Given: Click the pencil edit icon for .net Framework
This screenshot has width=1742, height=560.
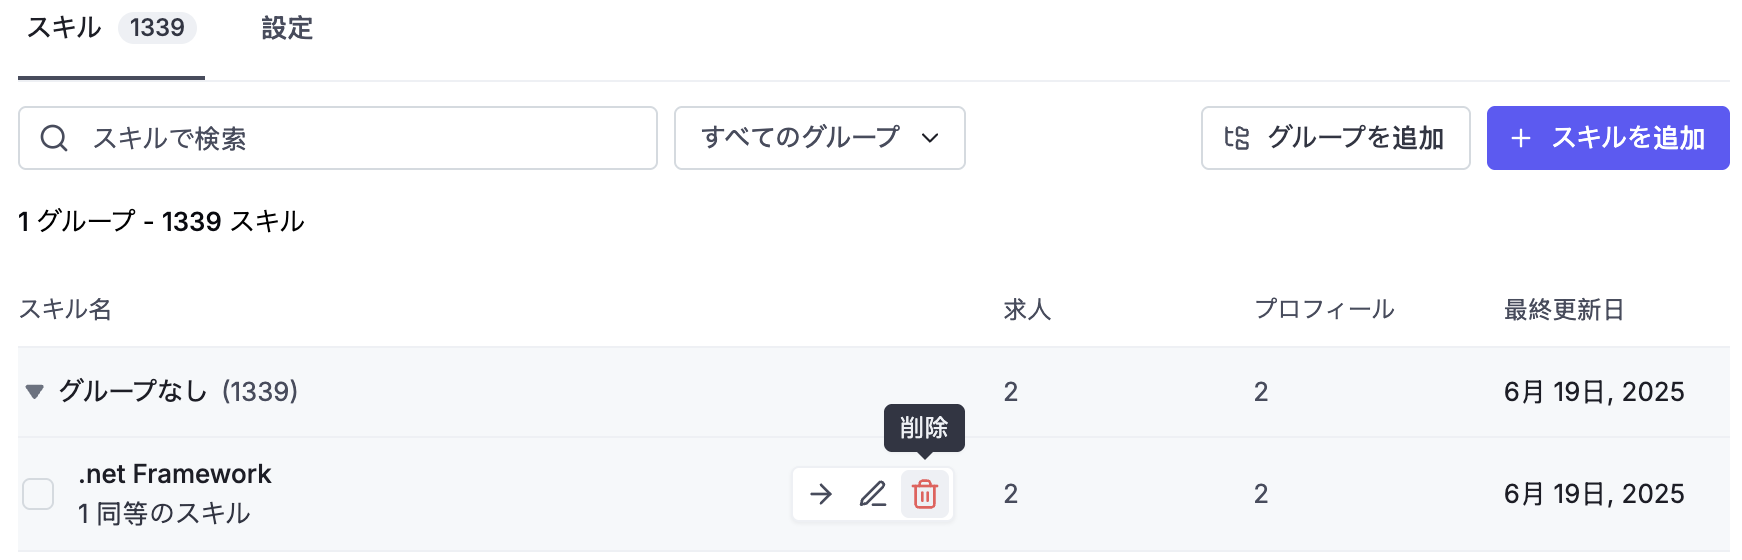Looking at the screenshot, I should tap(873, 494).
